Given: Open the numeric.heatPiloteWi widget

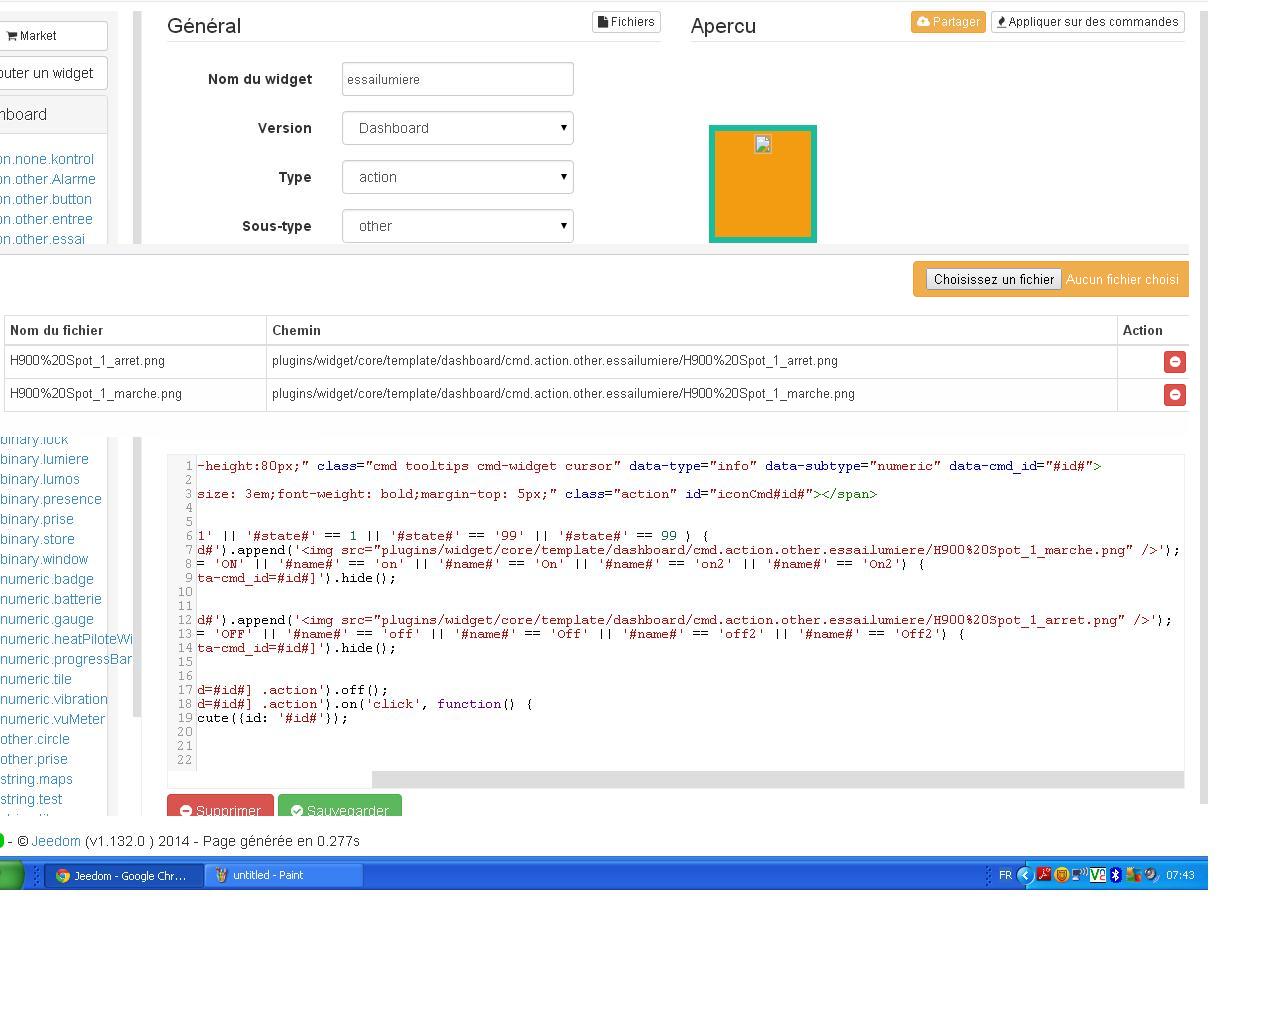Looking at the screenshot, I should 66,639.
